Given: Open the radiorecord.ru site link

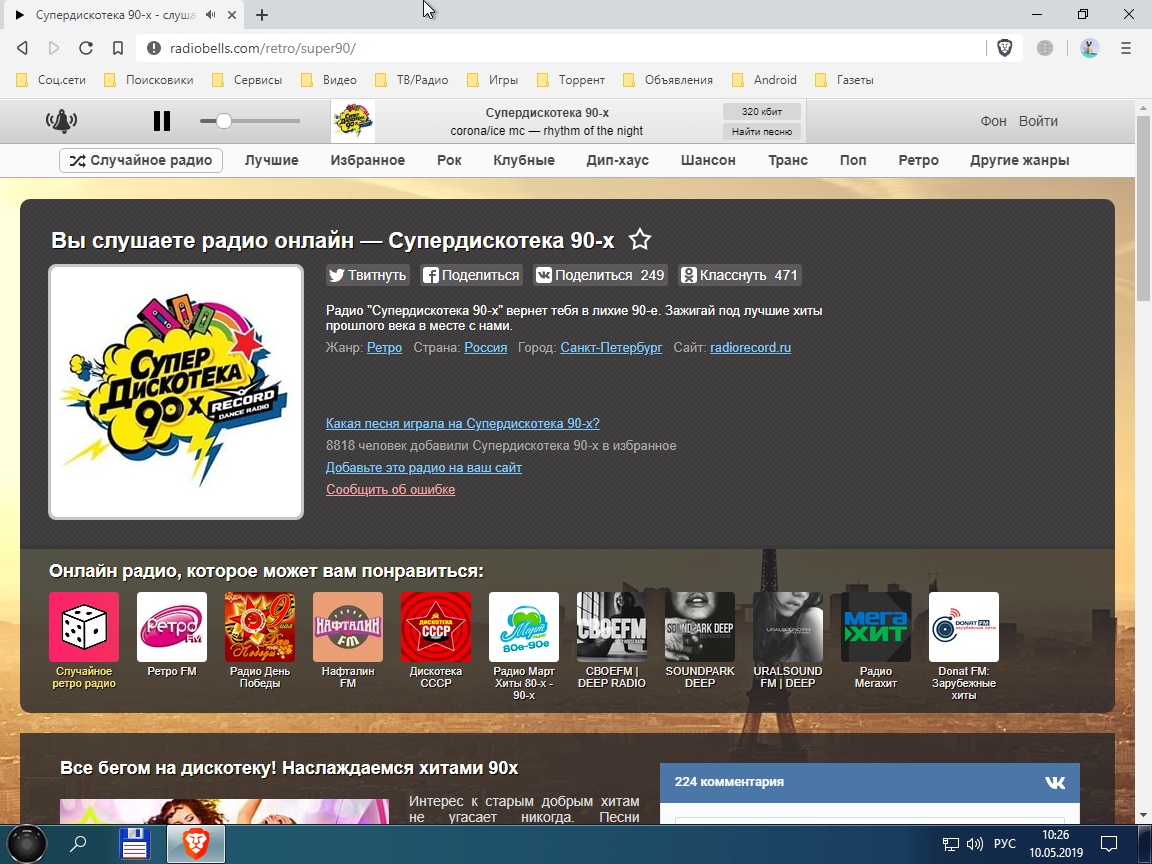Looking at the screenshot, I should tap(750, 348).
